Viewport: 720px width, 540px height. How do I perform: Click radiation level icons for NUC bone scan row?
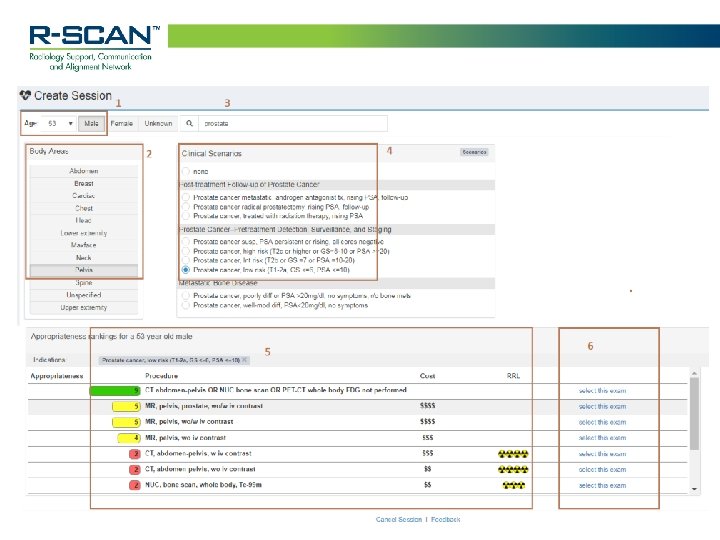[x=513, y=485]
